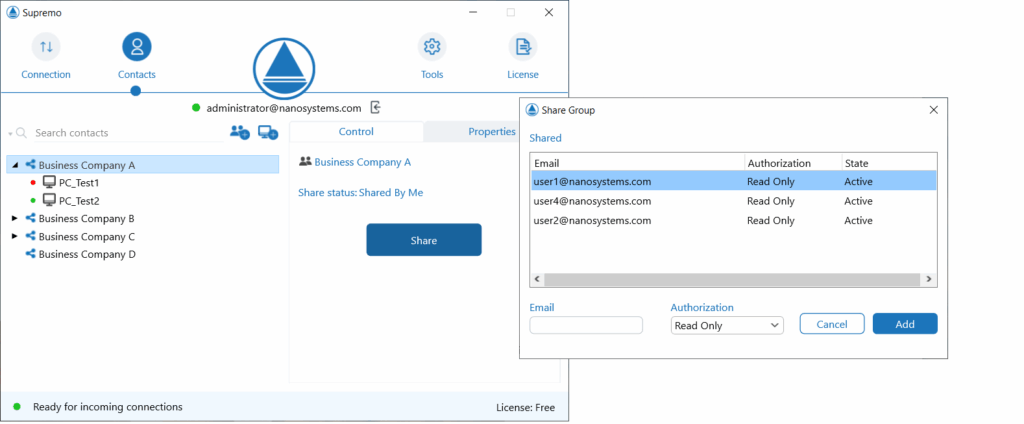The height and width of the screenshot is (424, 1024).
Task: Select Business Company C in the tree
Action: click(x=86, y=236)
